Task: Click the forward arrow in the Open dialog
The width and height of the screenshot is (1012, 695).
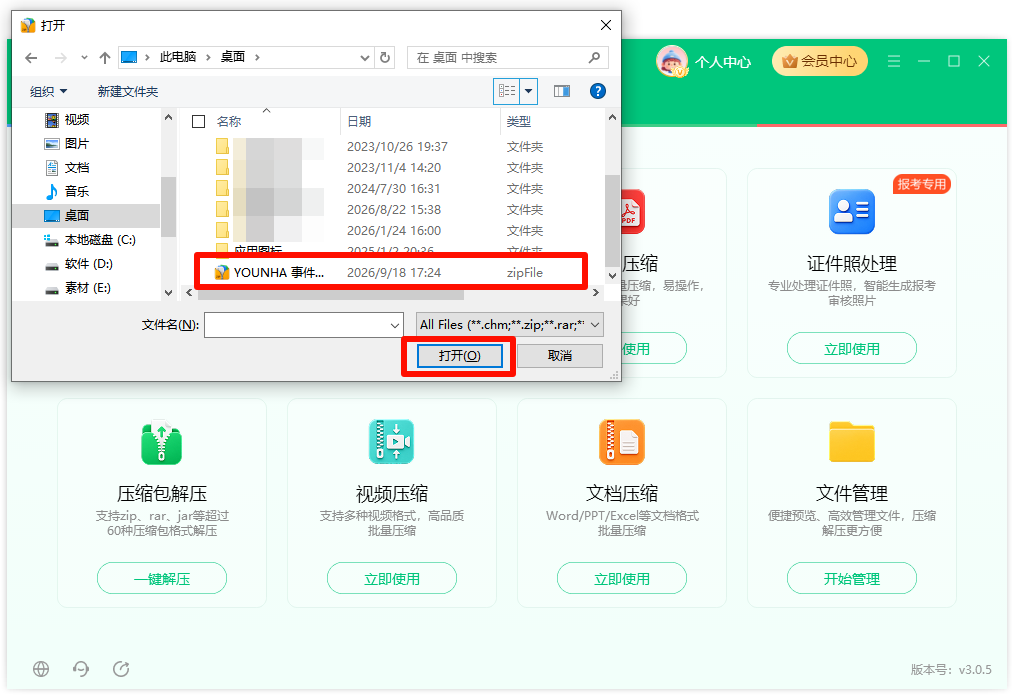Action: [61, 58]
